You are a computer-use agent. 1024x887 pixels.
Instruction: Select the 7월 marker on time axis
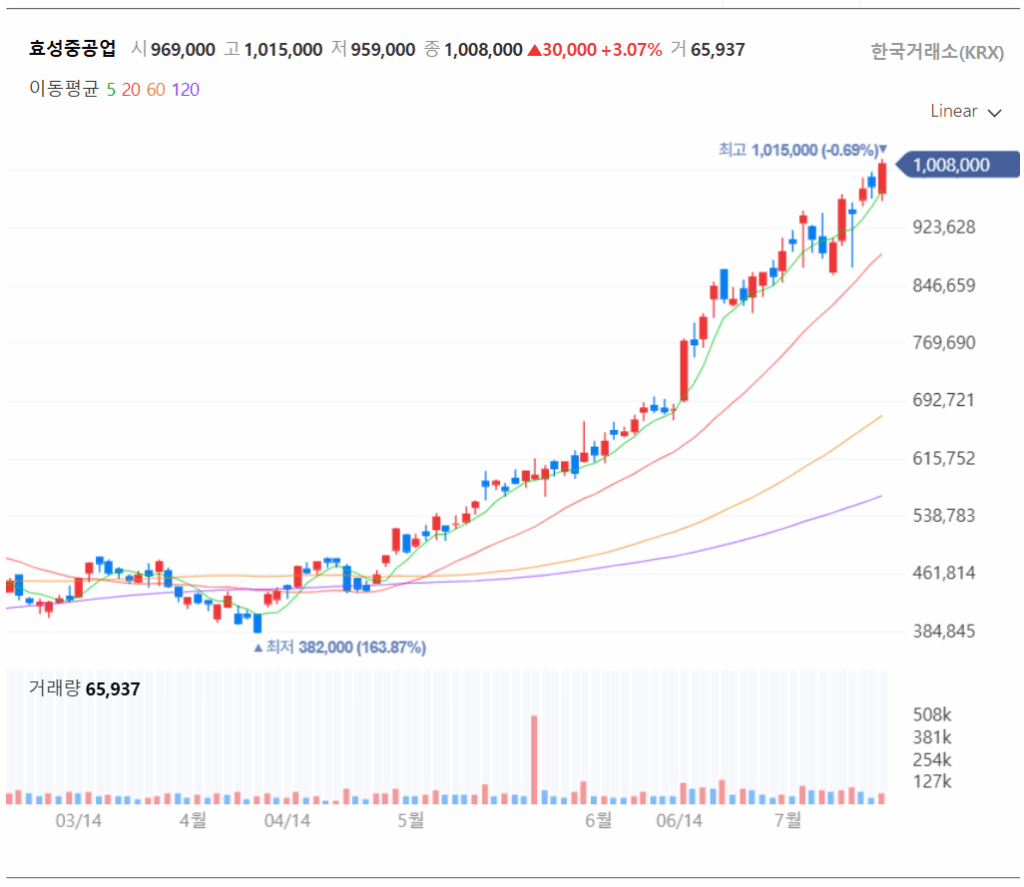787,821
